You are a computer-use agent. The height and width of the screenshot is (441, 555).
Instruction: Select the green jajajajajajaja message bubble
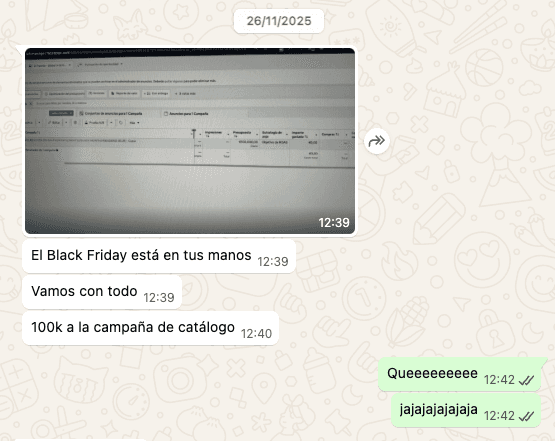(x=466, y=411)
